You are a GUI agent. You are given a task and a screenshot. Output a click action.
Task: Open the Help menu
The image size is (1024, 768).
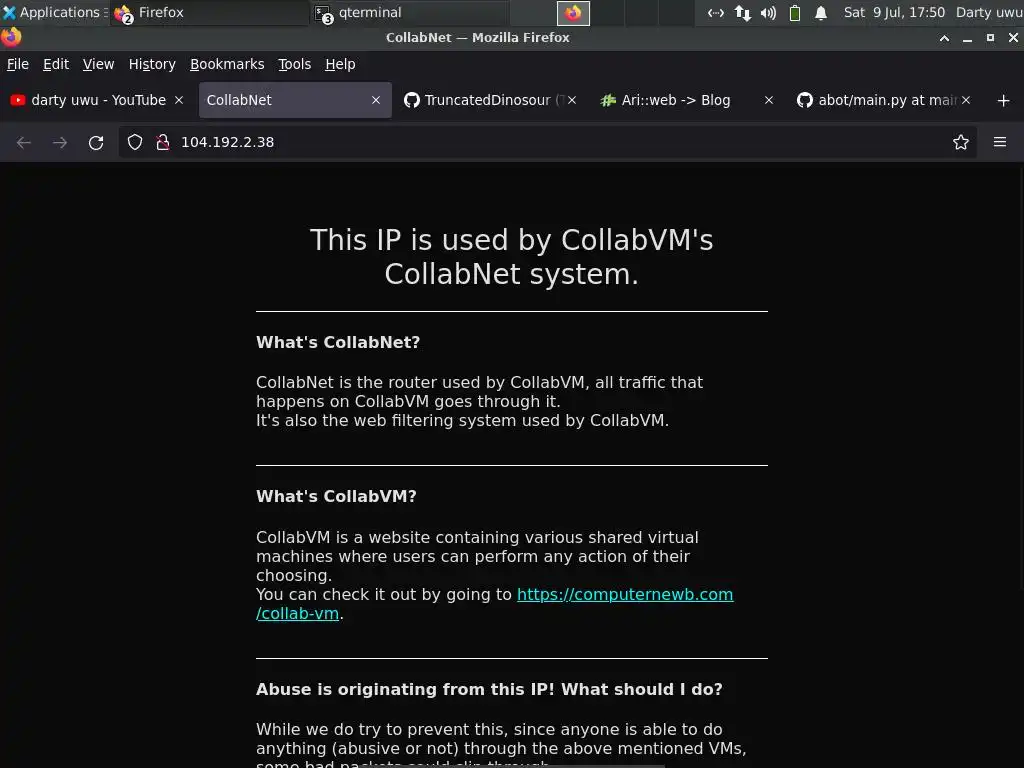(x=340, y=64)
